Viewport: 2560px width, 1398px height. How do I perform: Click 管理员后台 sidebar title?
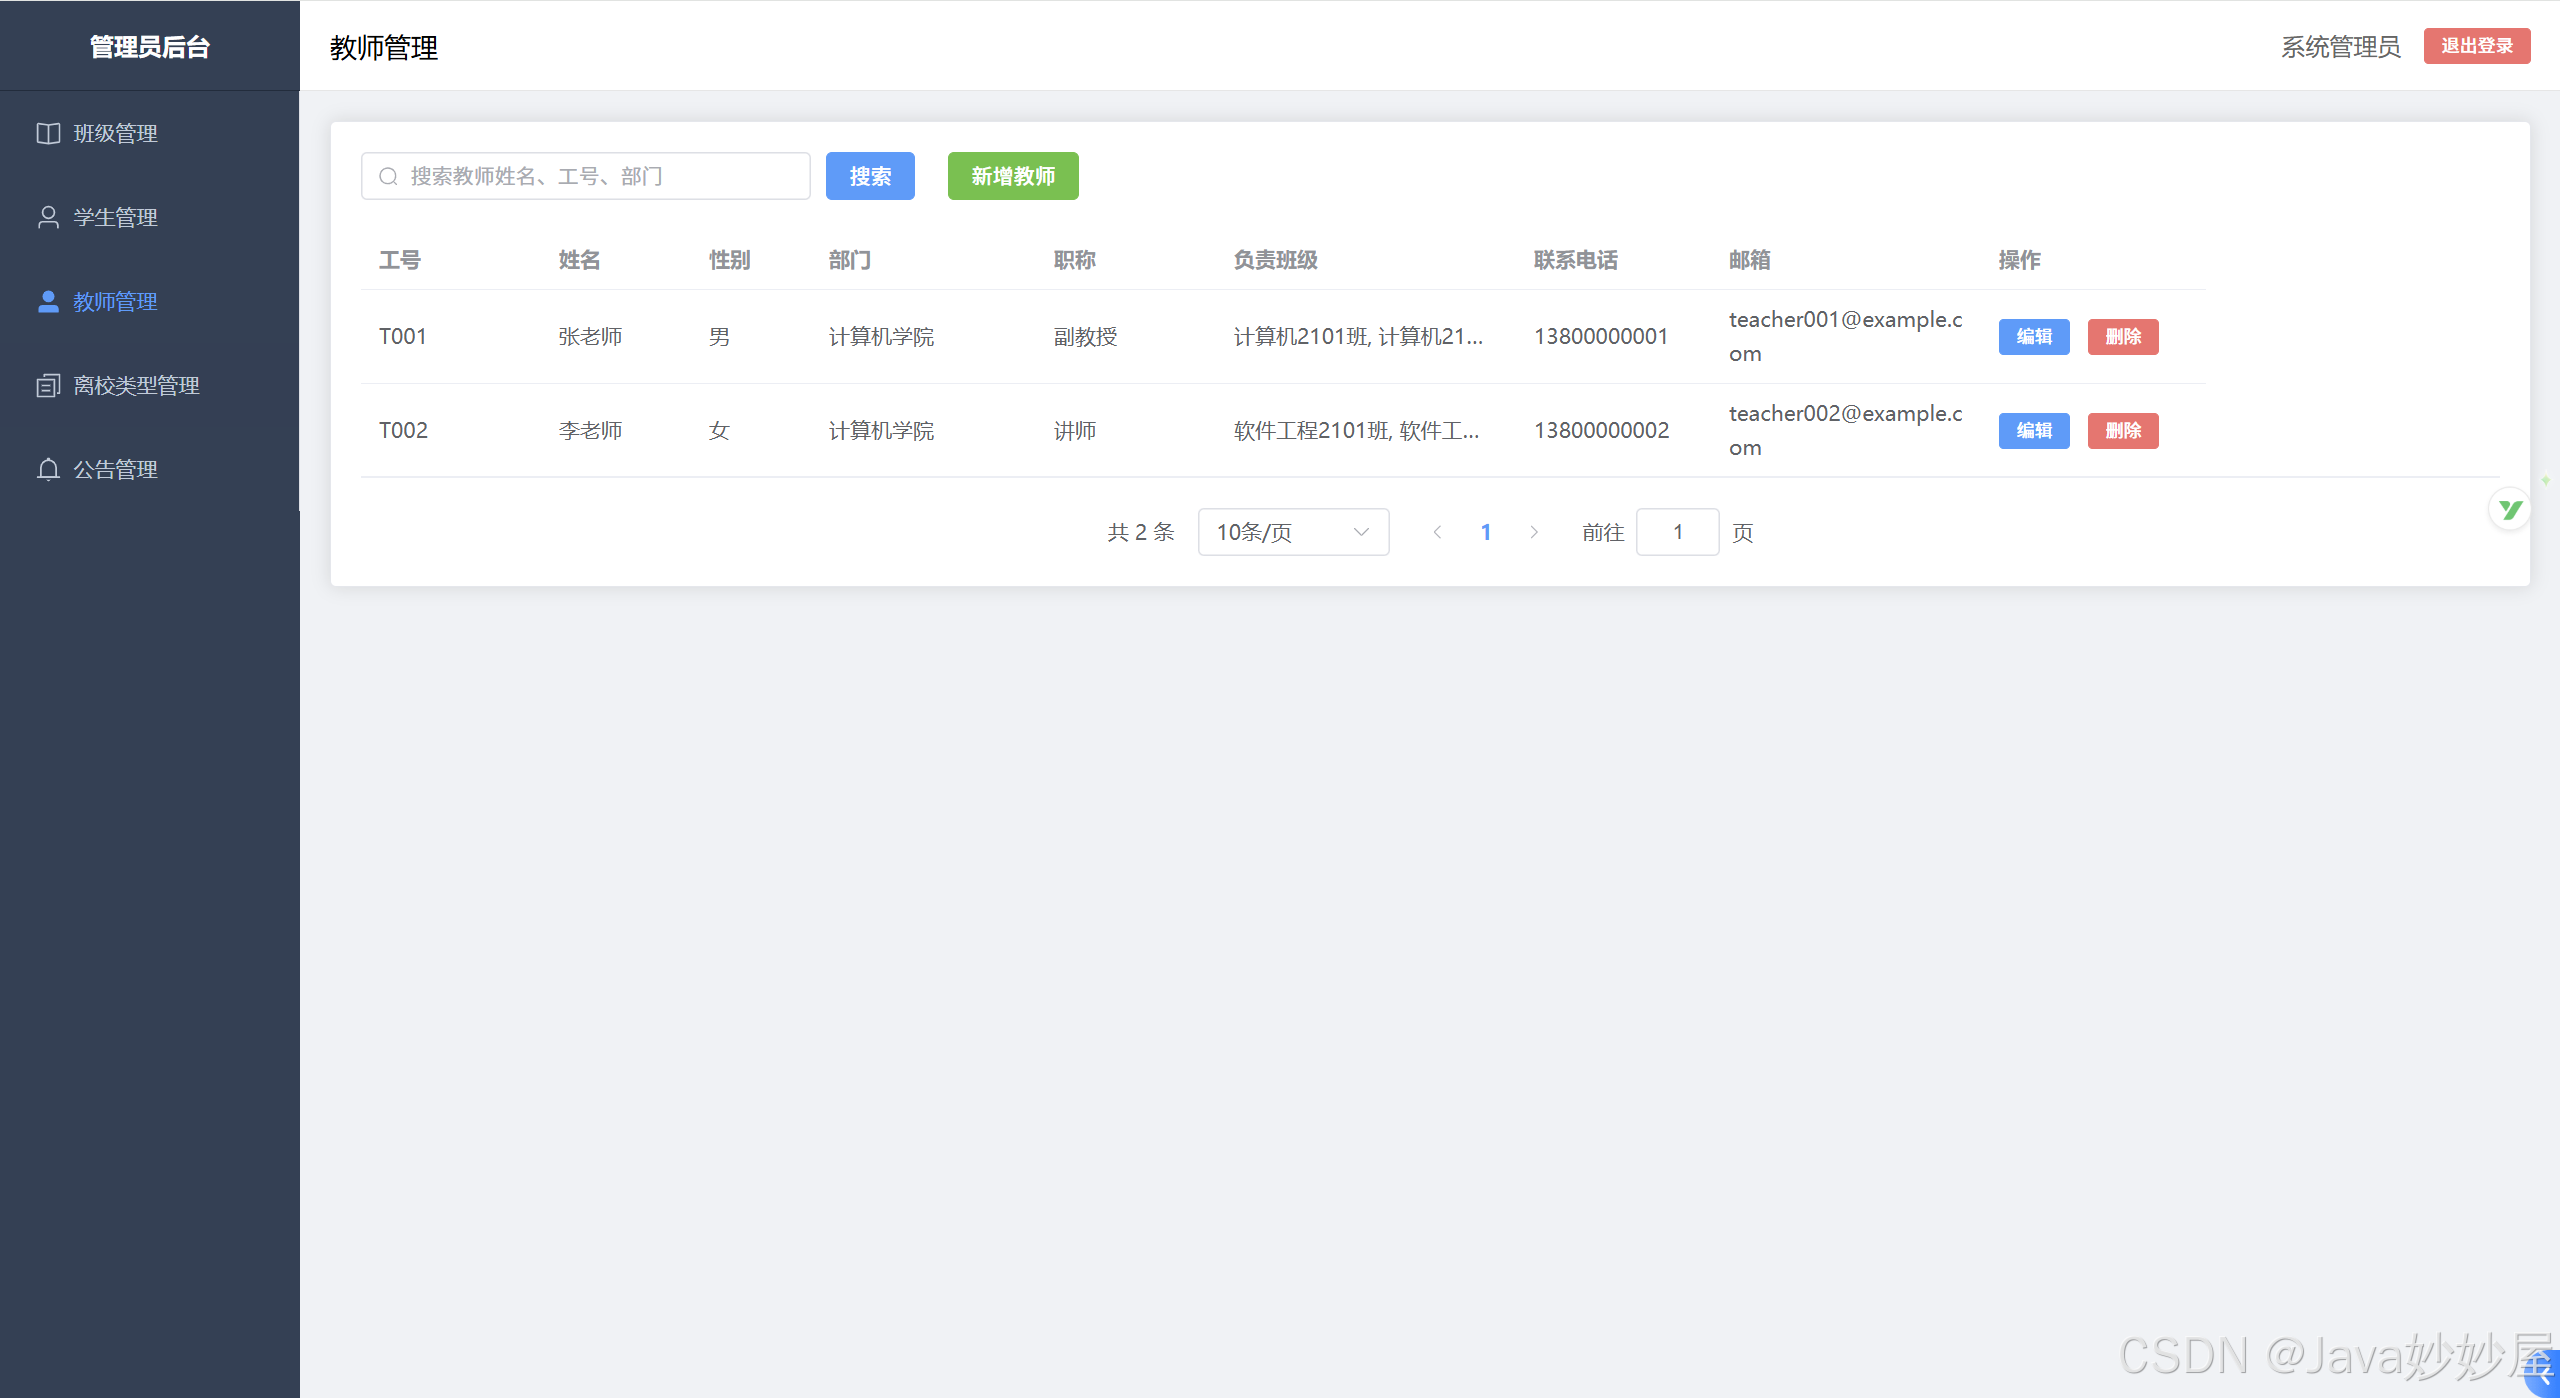tap(150, 47)
